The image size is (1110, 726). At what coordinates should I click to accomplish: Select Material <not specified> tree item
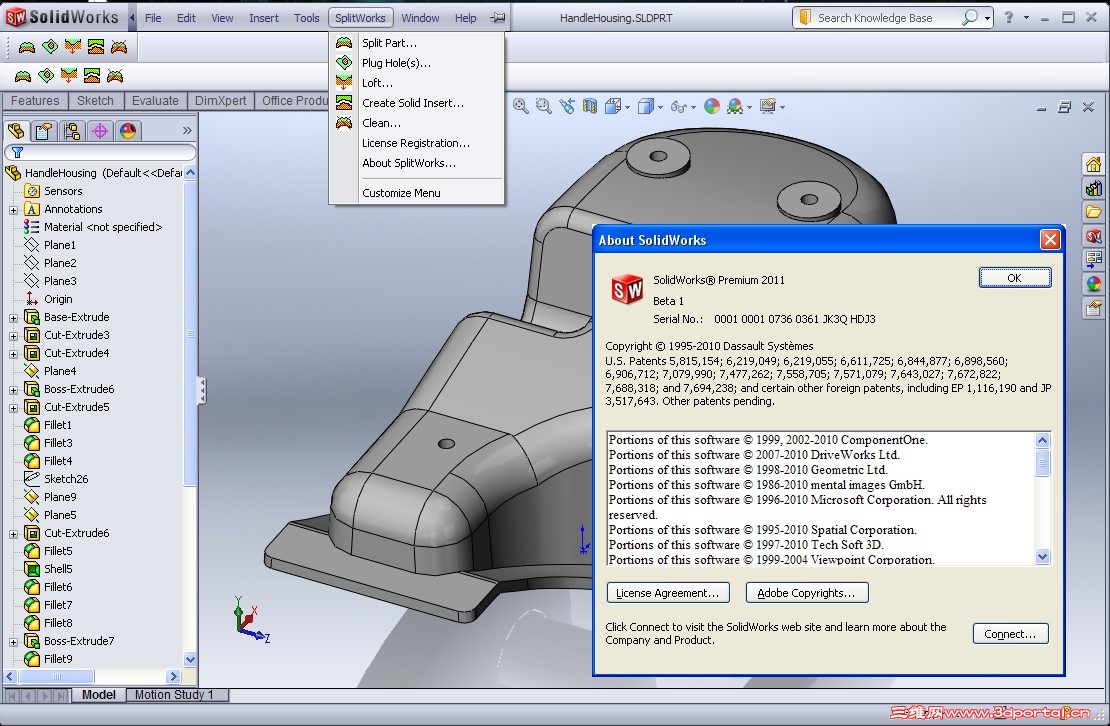click(x=103, y=227)
